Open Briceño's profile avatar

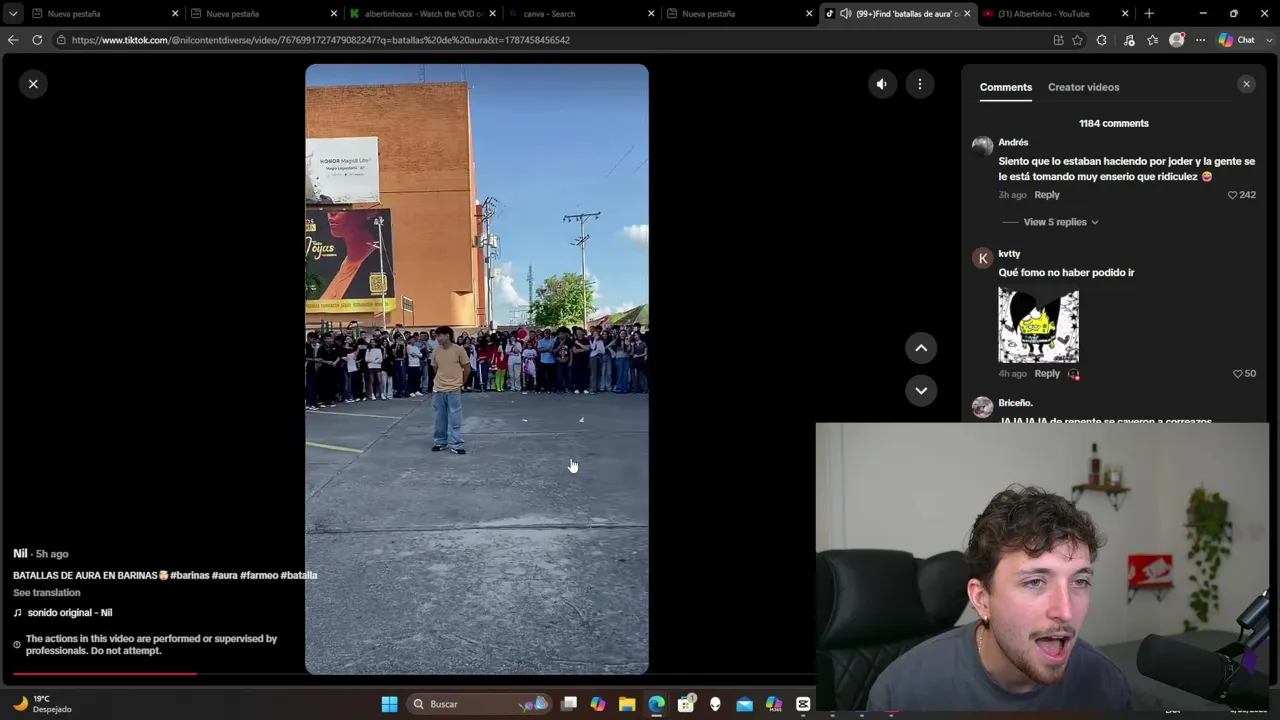coord(982,407)
